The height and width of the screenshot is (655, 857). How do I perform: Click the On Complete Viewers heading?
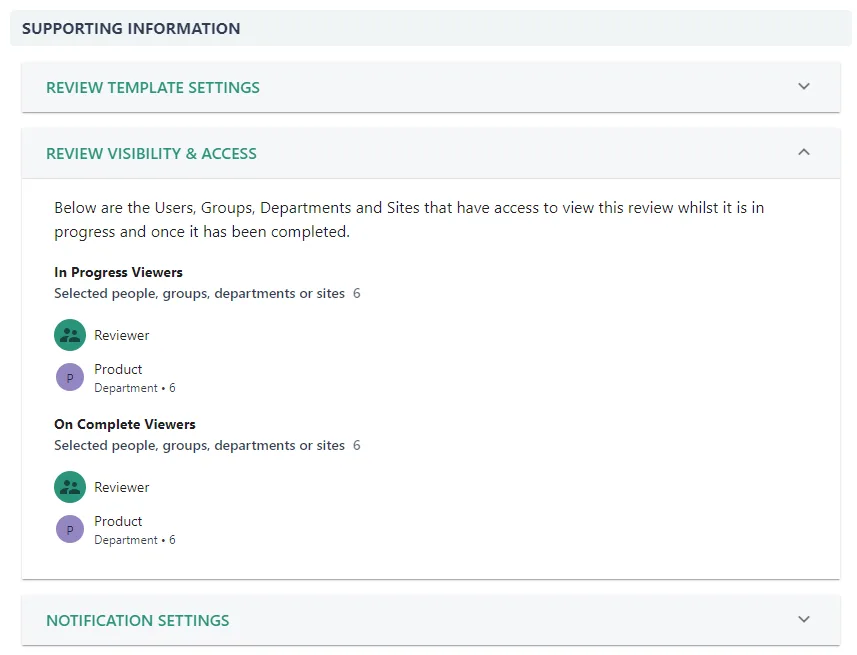tap(125, 424)
